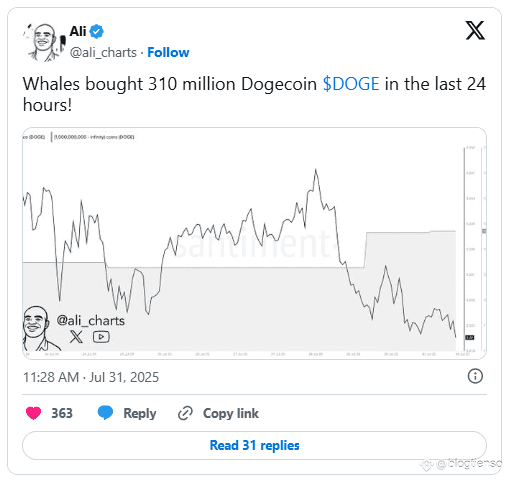Screen dimensions: 510x481
Task: Click the chain link copy icon
Action: (x=185, y=414)
